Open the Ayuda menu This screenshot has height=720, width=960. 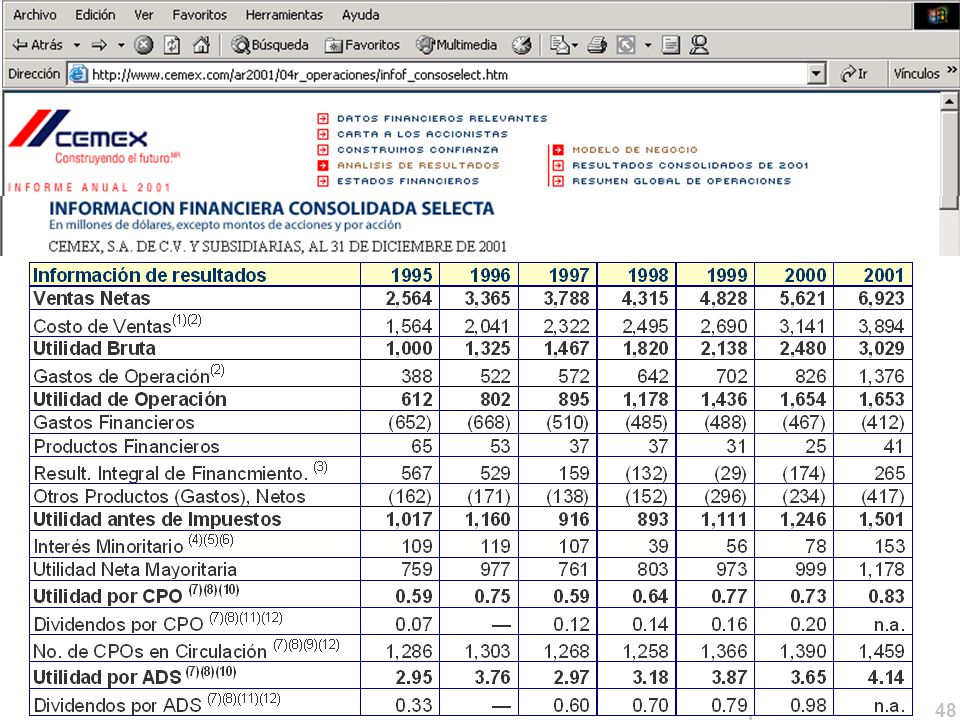[x=361, y=15]
